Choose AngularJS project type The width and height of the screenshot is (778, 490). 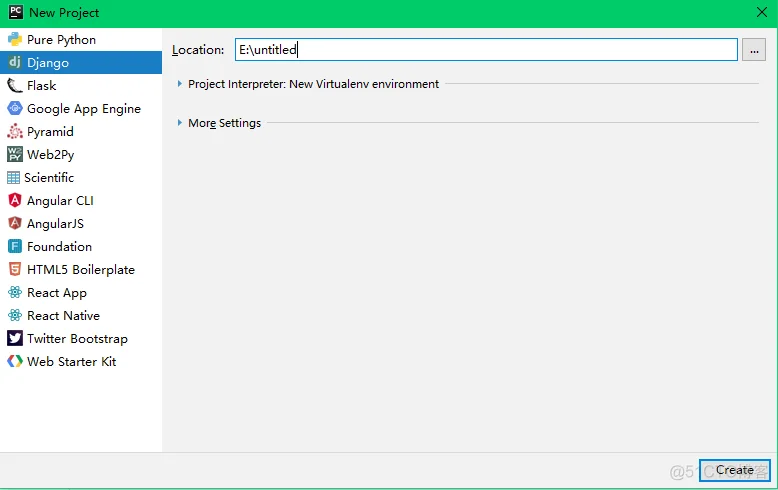(81, 223)
